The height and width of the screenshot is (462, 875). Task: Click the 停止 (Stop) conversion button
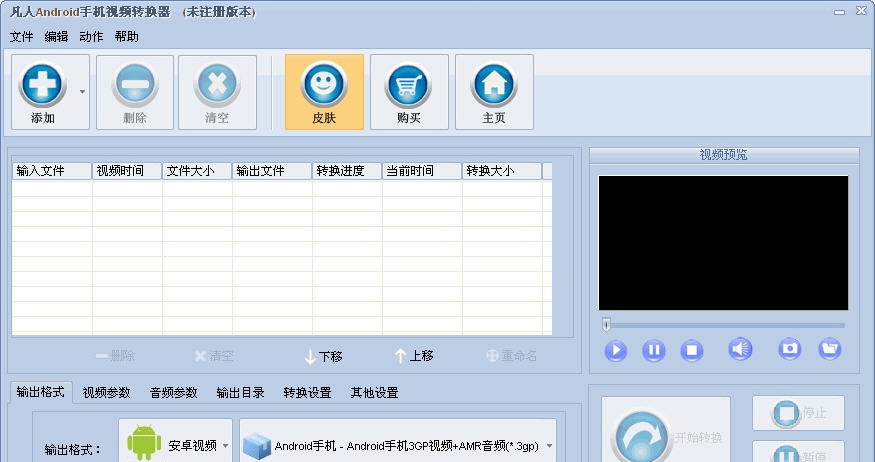click(x=799, y=413)
